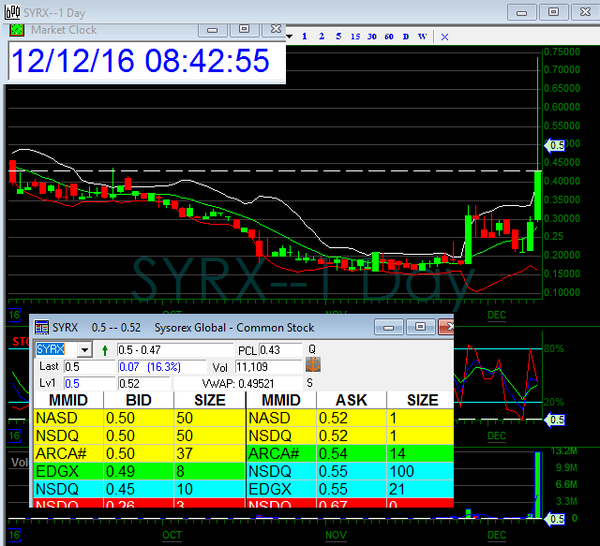This screenshot has height=546, width=600.
Task: Set chart interval to 15 minutes
Action: click(356, 36)
